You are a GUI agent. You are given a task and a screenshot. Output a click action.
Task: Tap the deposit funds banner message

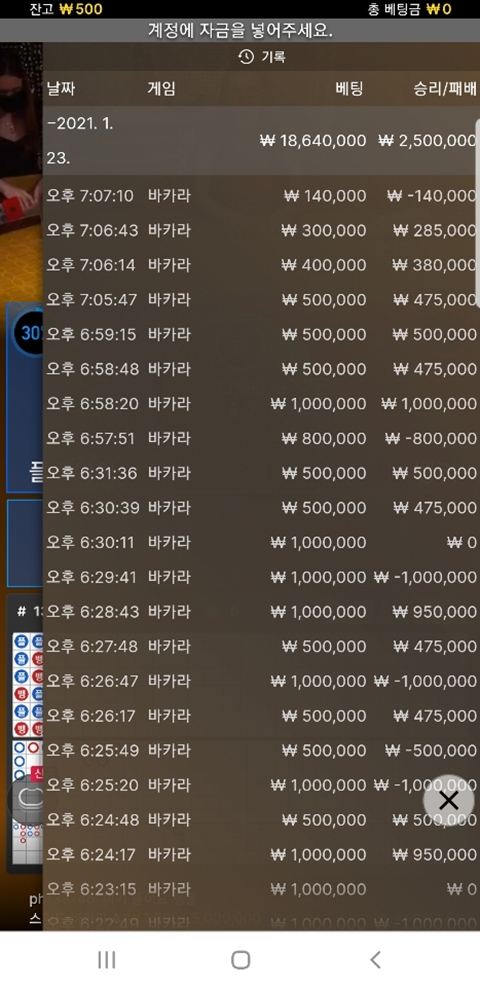[x=240, y=30]
